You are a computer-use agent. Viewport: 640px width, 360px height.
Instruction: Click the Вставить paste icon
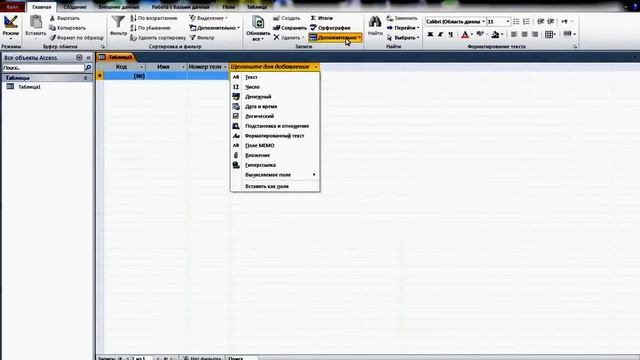tap(36, 22)
